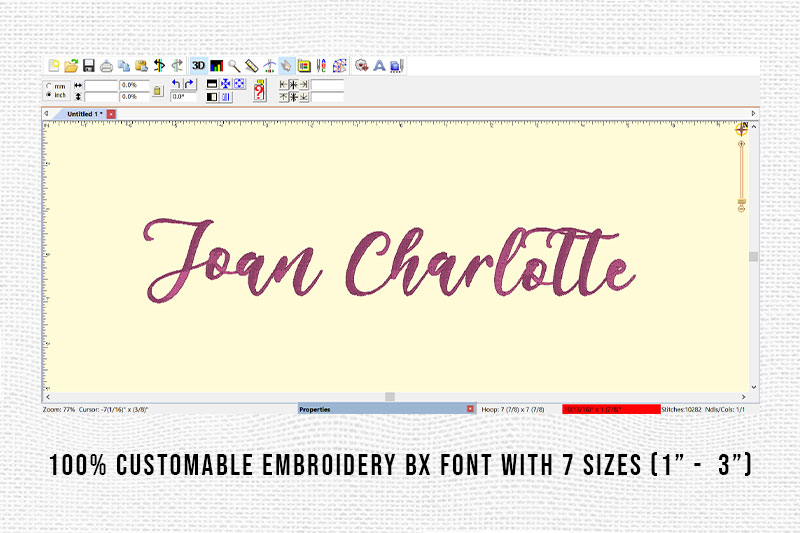This screenshot has width=800, height=533.
Task: Click the scroll left arrow
Action: [48, 397]
